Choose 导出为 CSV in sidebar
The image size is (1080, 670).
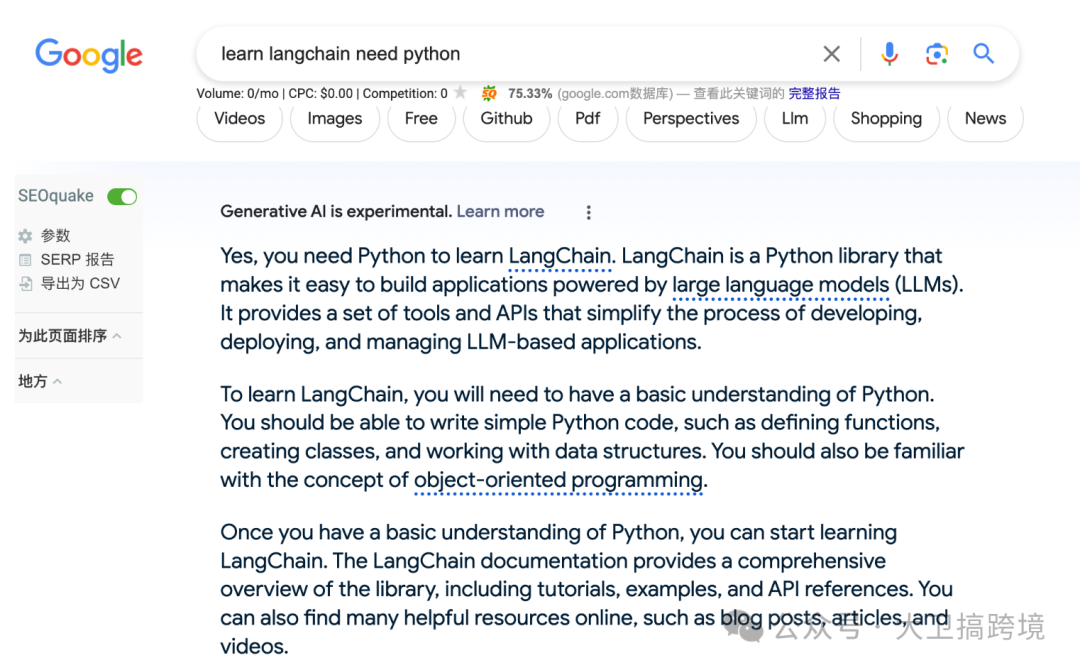[80, 283]
